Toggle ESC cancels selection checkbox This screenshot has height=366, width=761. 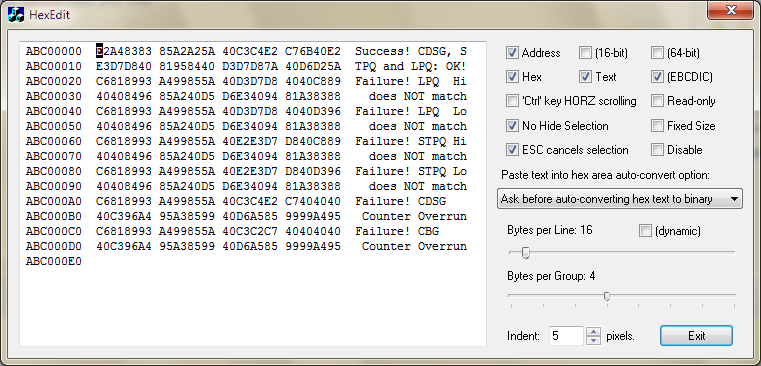click(512, 150)
